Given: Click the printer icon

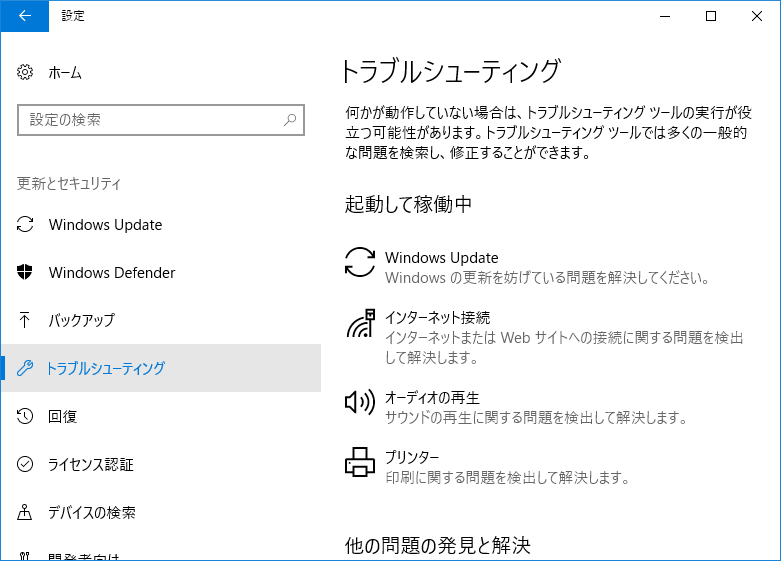Looking at the screenshot, I should [360, 462].
